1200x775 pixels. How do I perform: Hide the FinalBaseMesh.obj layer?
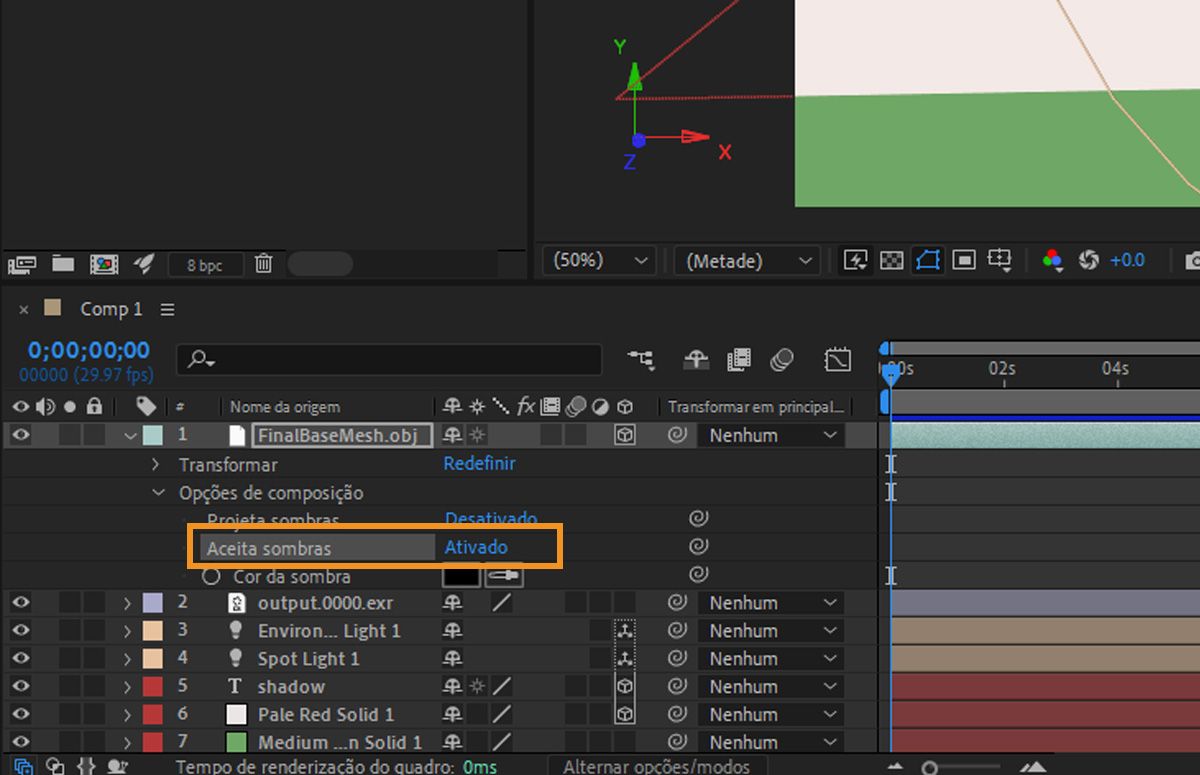[x=19, y=434]
